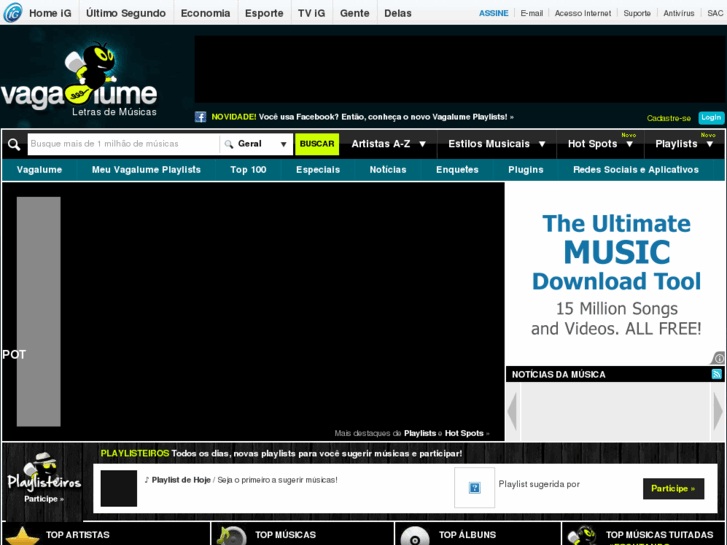This screenshot has height=545, width=727.
Task: Click the TOP ÁLBUNS heading
Action: click(x=467, y=535)
